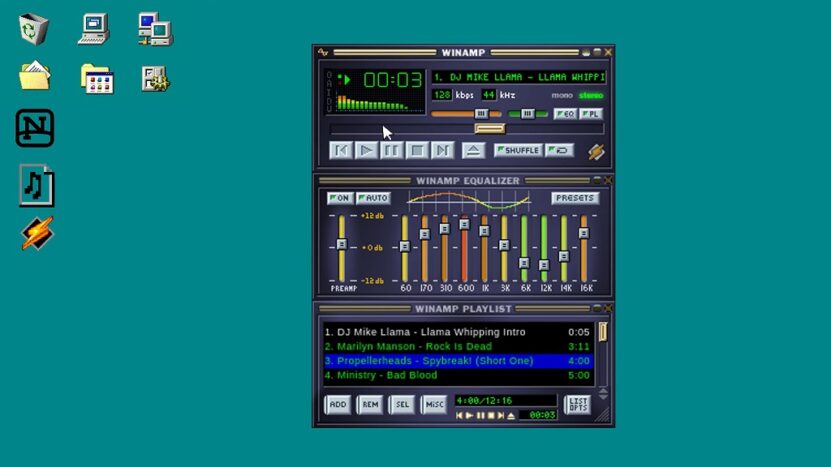Viewport: 831px width, 467px height.
Task: Toggle the EQ window button
Action: 565,114
